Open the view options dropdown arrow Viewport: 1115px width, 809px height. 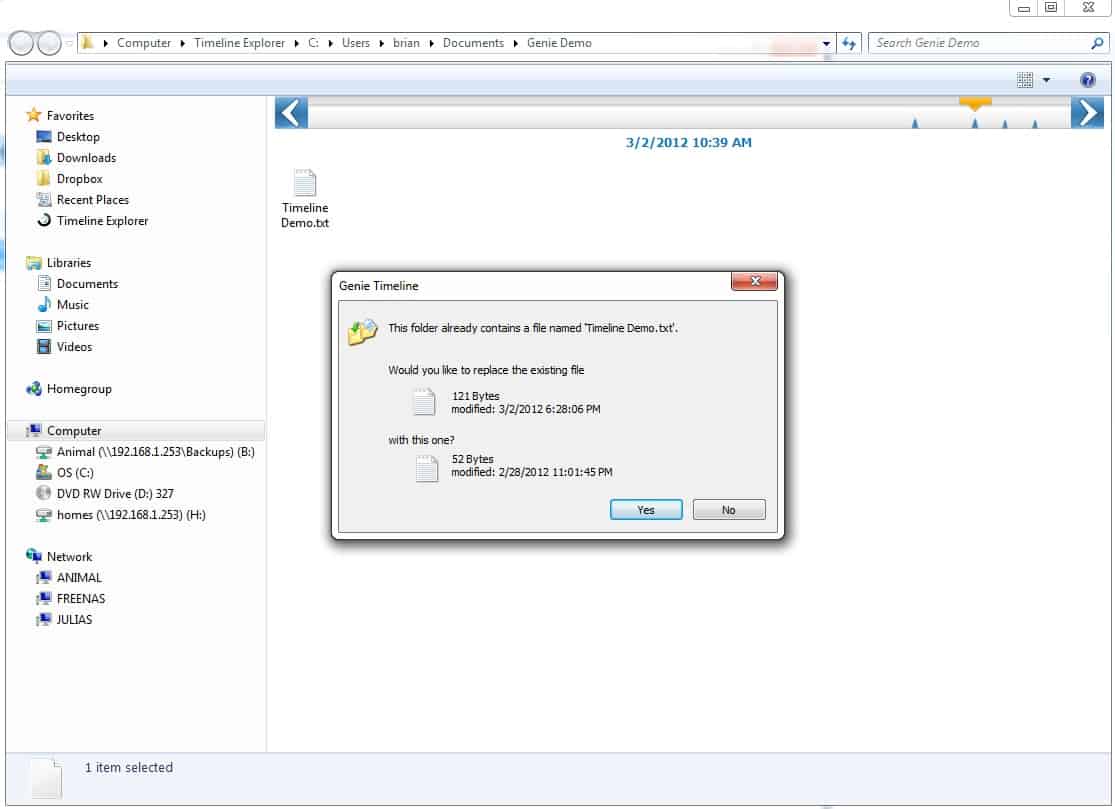(1046, 80)
